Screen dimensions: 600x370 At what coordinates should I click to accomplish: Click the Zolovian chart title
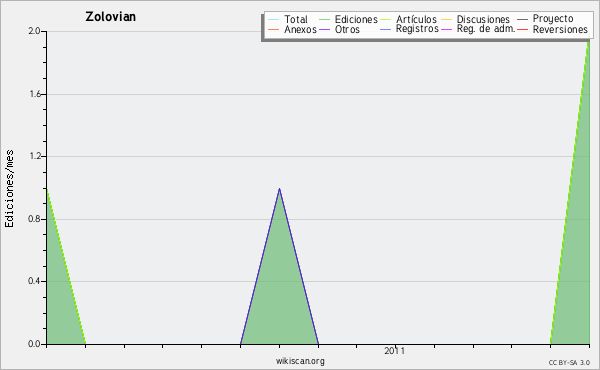[111, 17]
